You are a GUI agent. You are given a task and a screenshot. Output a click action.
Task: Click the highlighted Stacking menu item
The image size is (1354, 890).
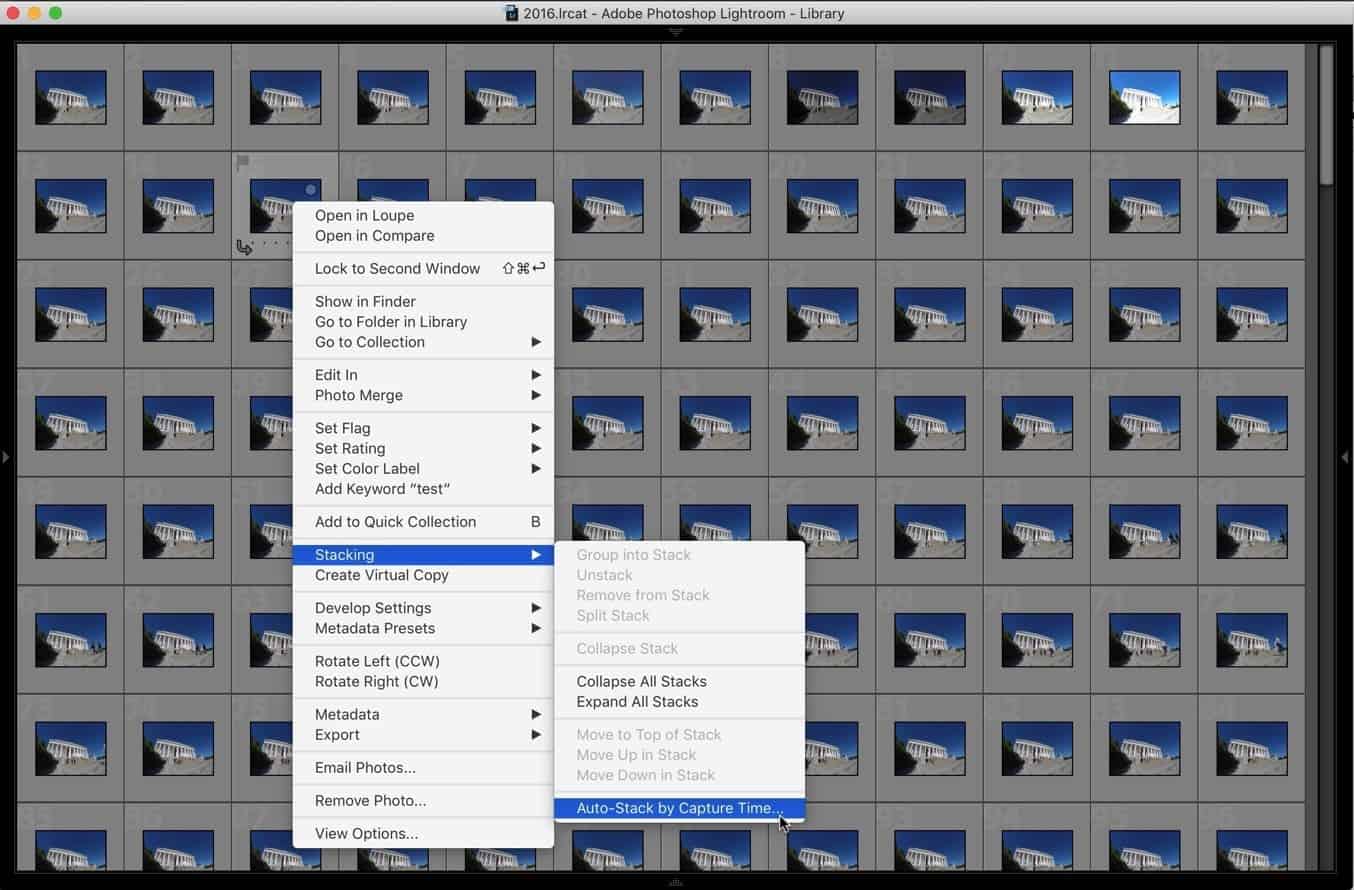pyautogui.click(x=423, y=555)
